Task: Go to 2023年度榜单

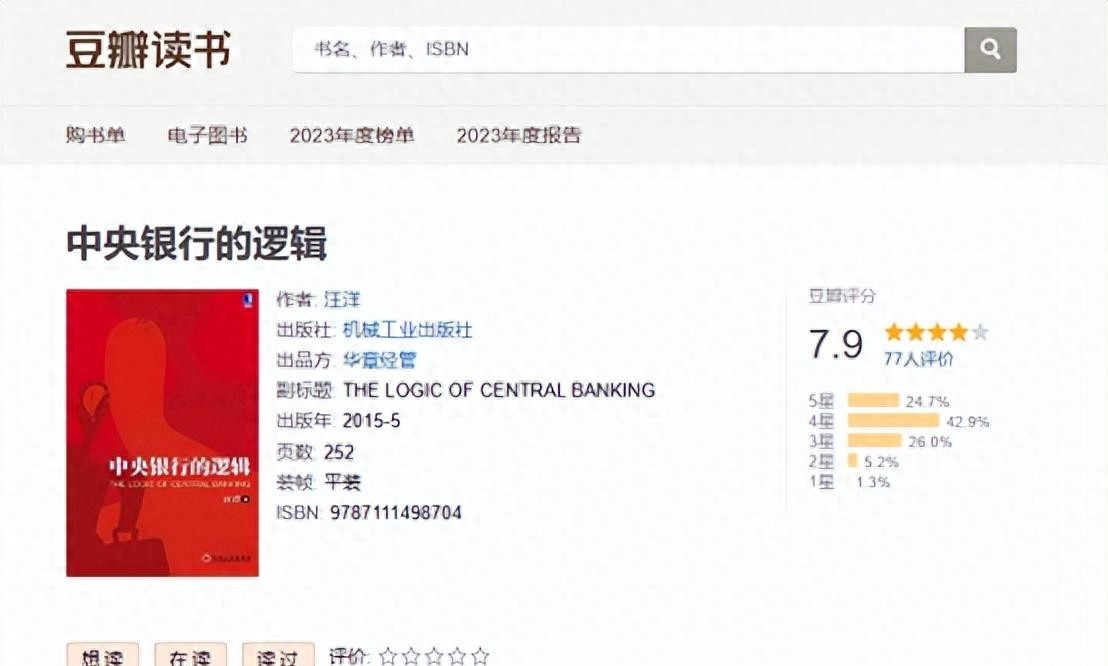Action: coord(351,134)
